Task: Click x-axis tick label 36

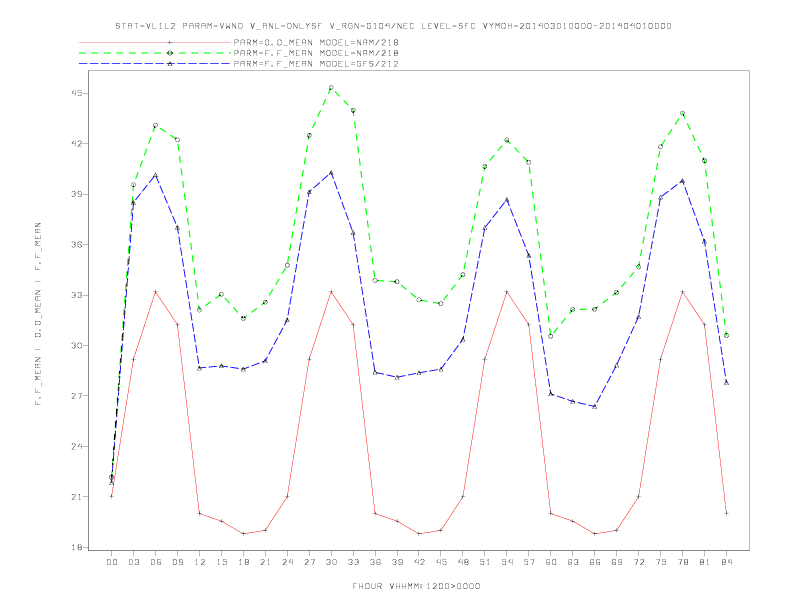Action: [x=375, y=562]
